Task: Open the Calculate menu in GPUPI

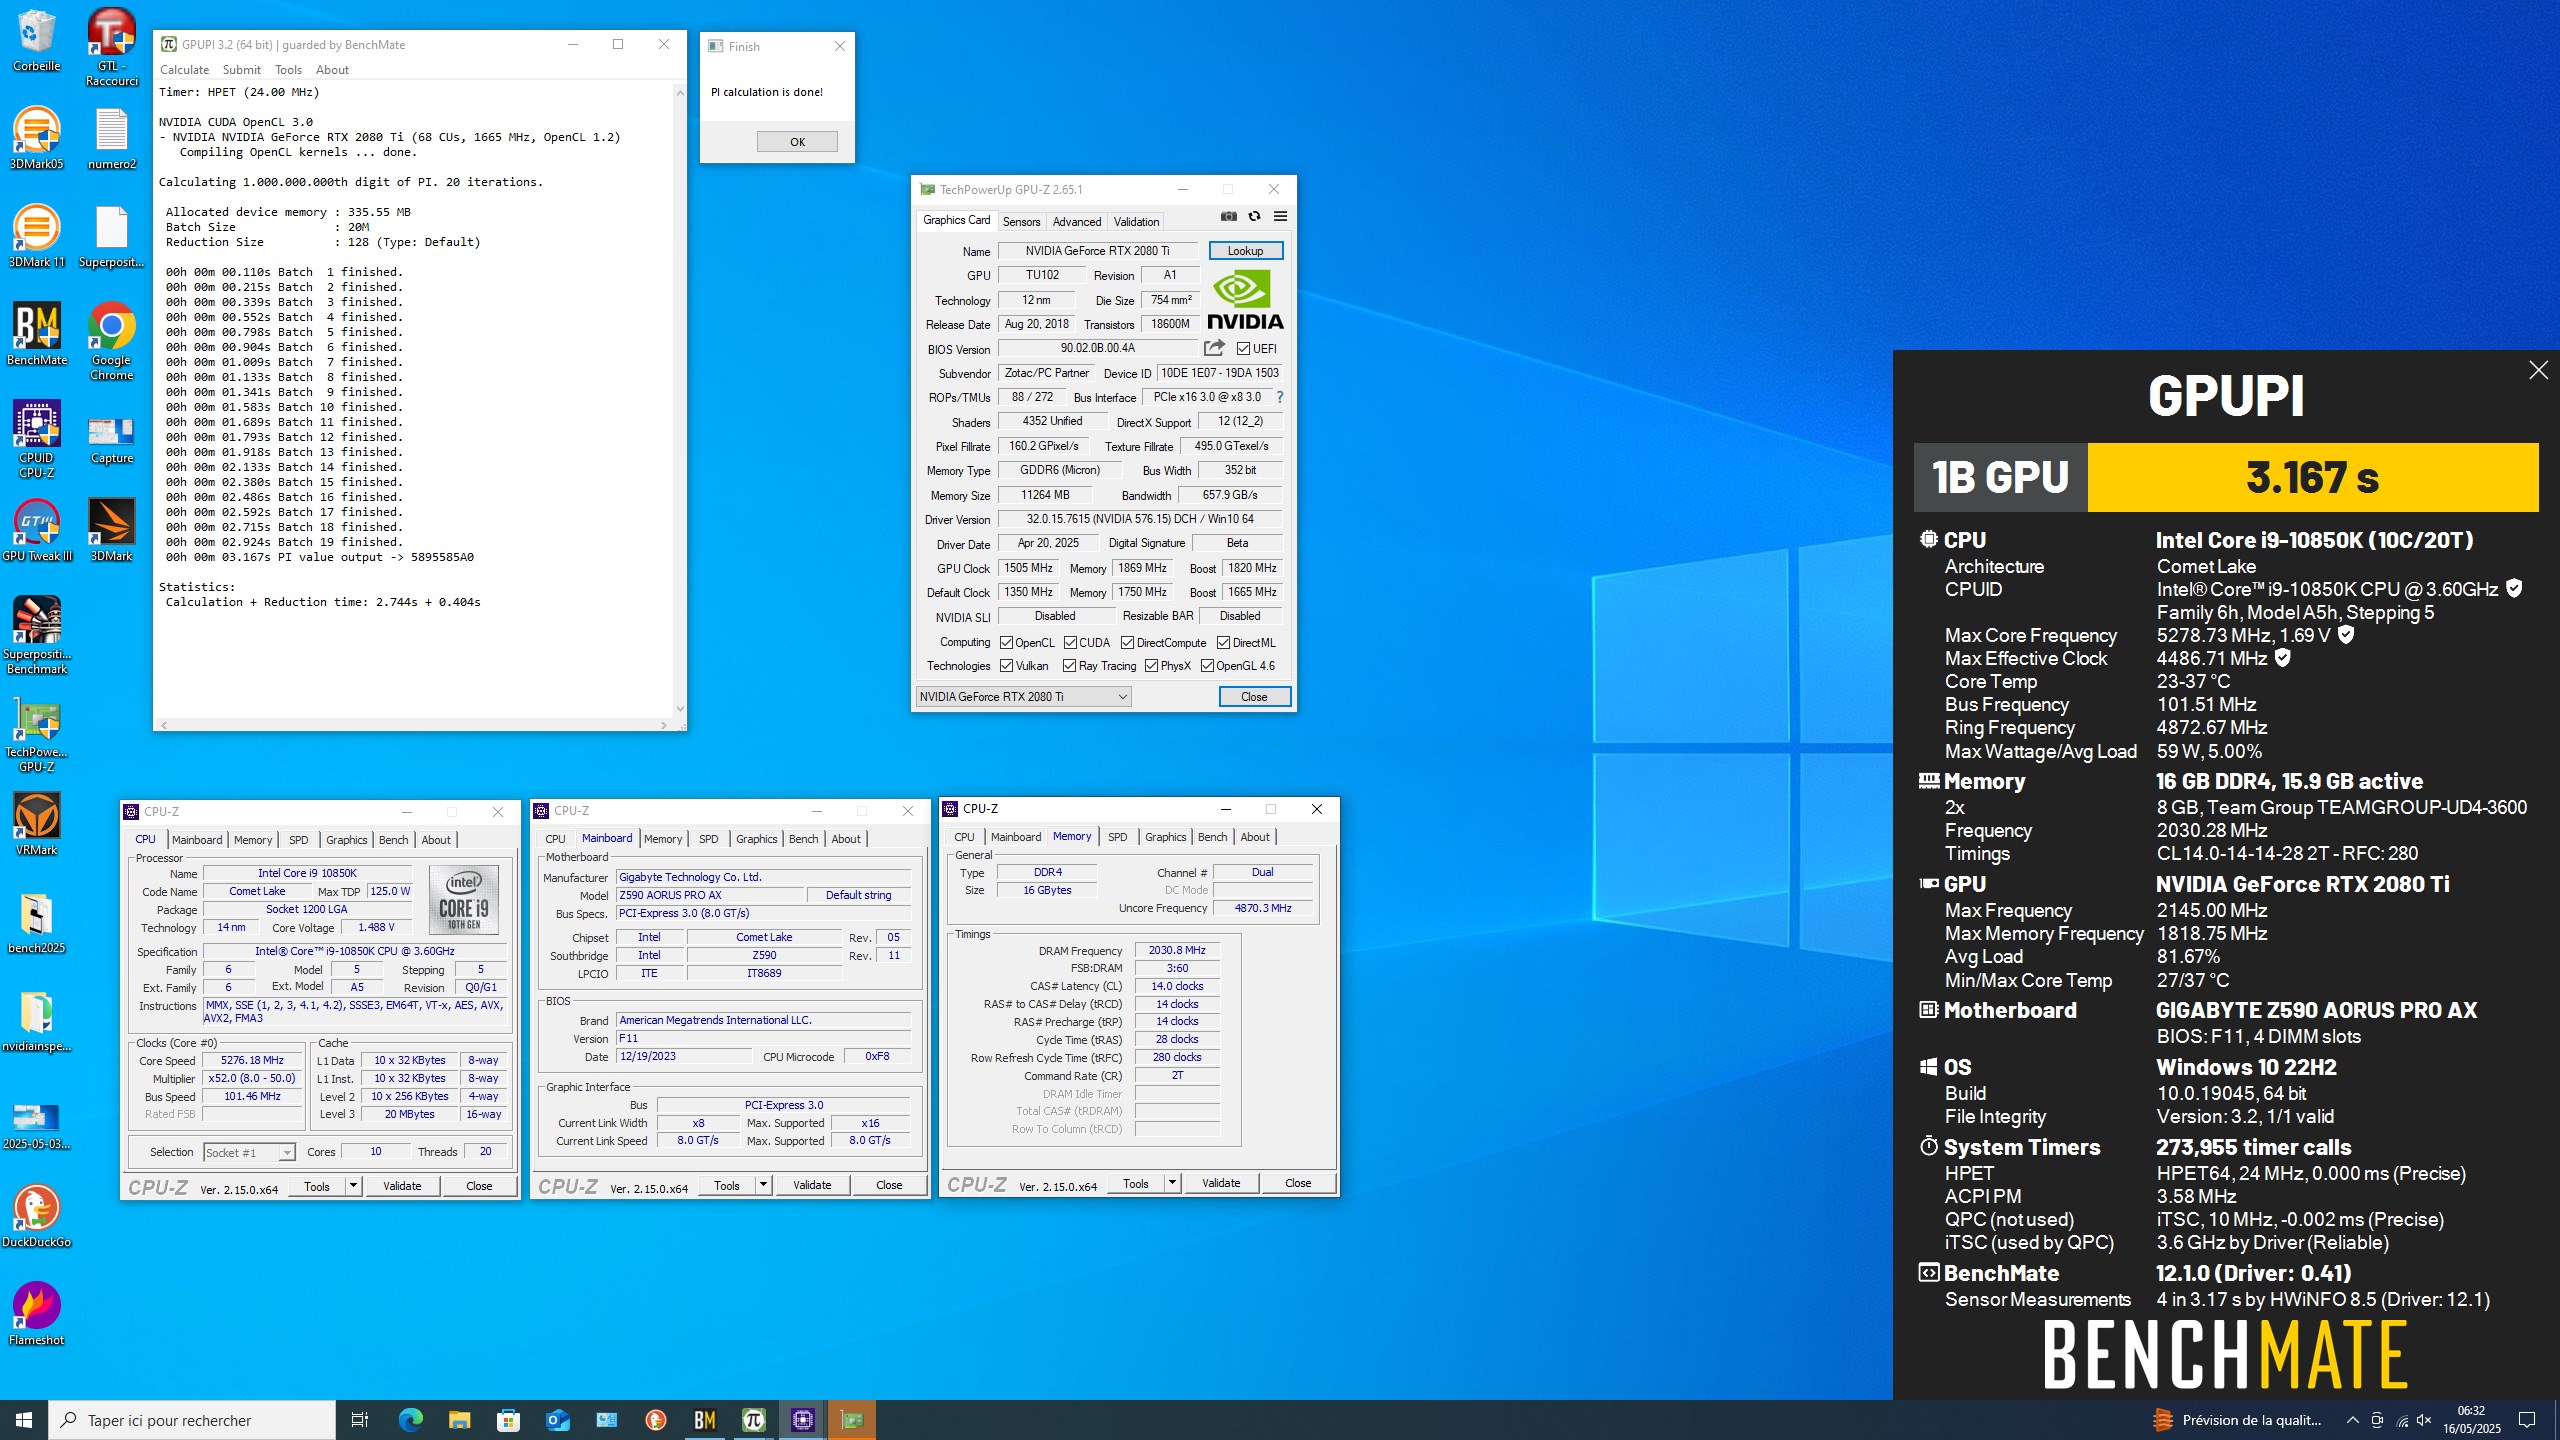Action: click(x=185, y=70)
